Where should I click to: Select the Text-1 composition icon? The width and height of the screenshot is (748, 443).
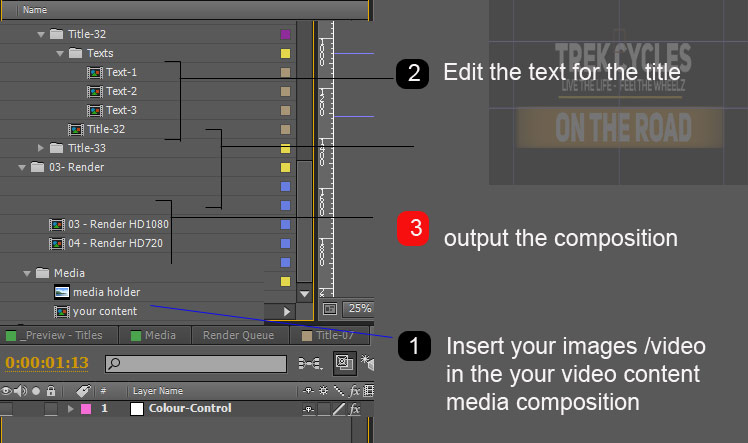[x=95, y=72]
